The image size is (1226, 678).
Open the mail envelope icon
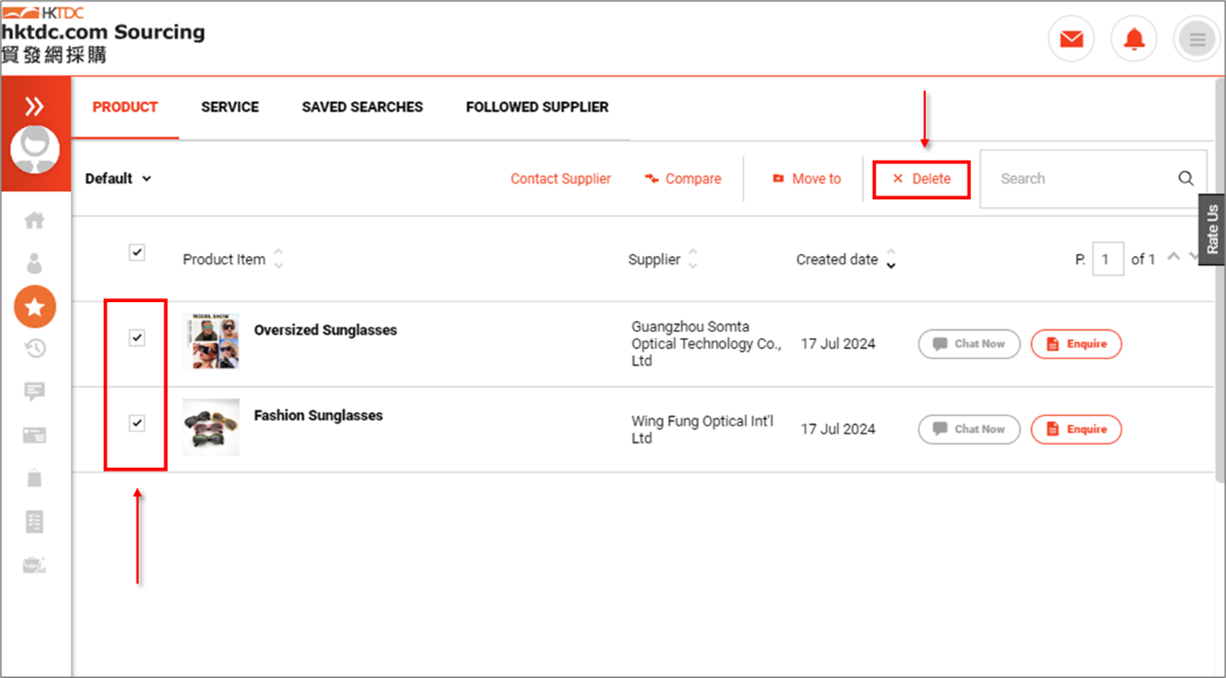(x=1071, y=40)
